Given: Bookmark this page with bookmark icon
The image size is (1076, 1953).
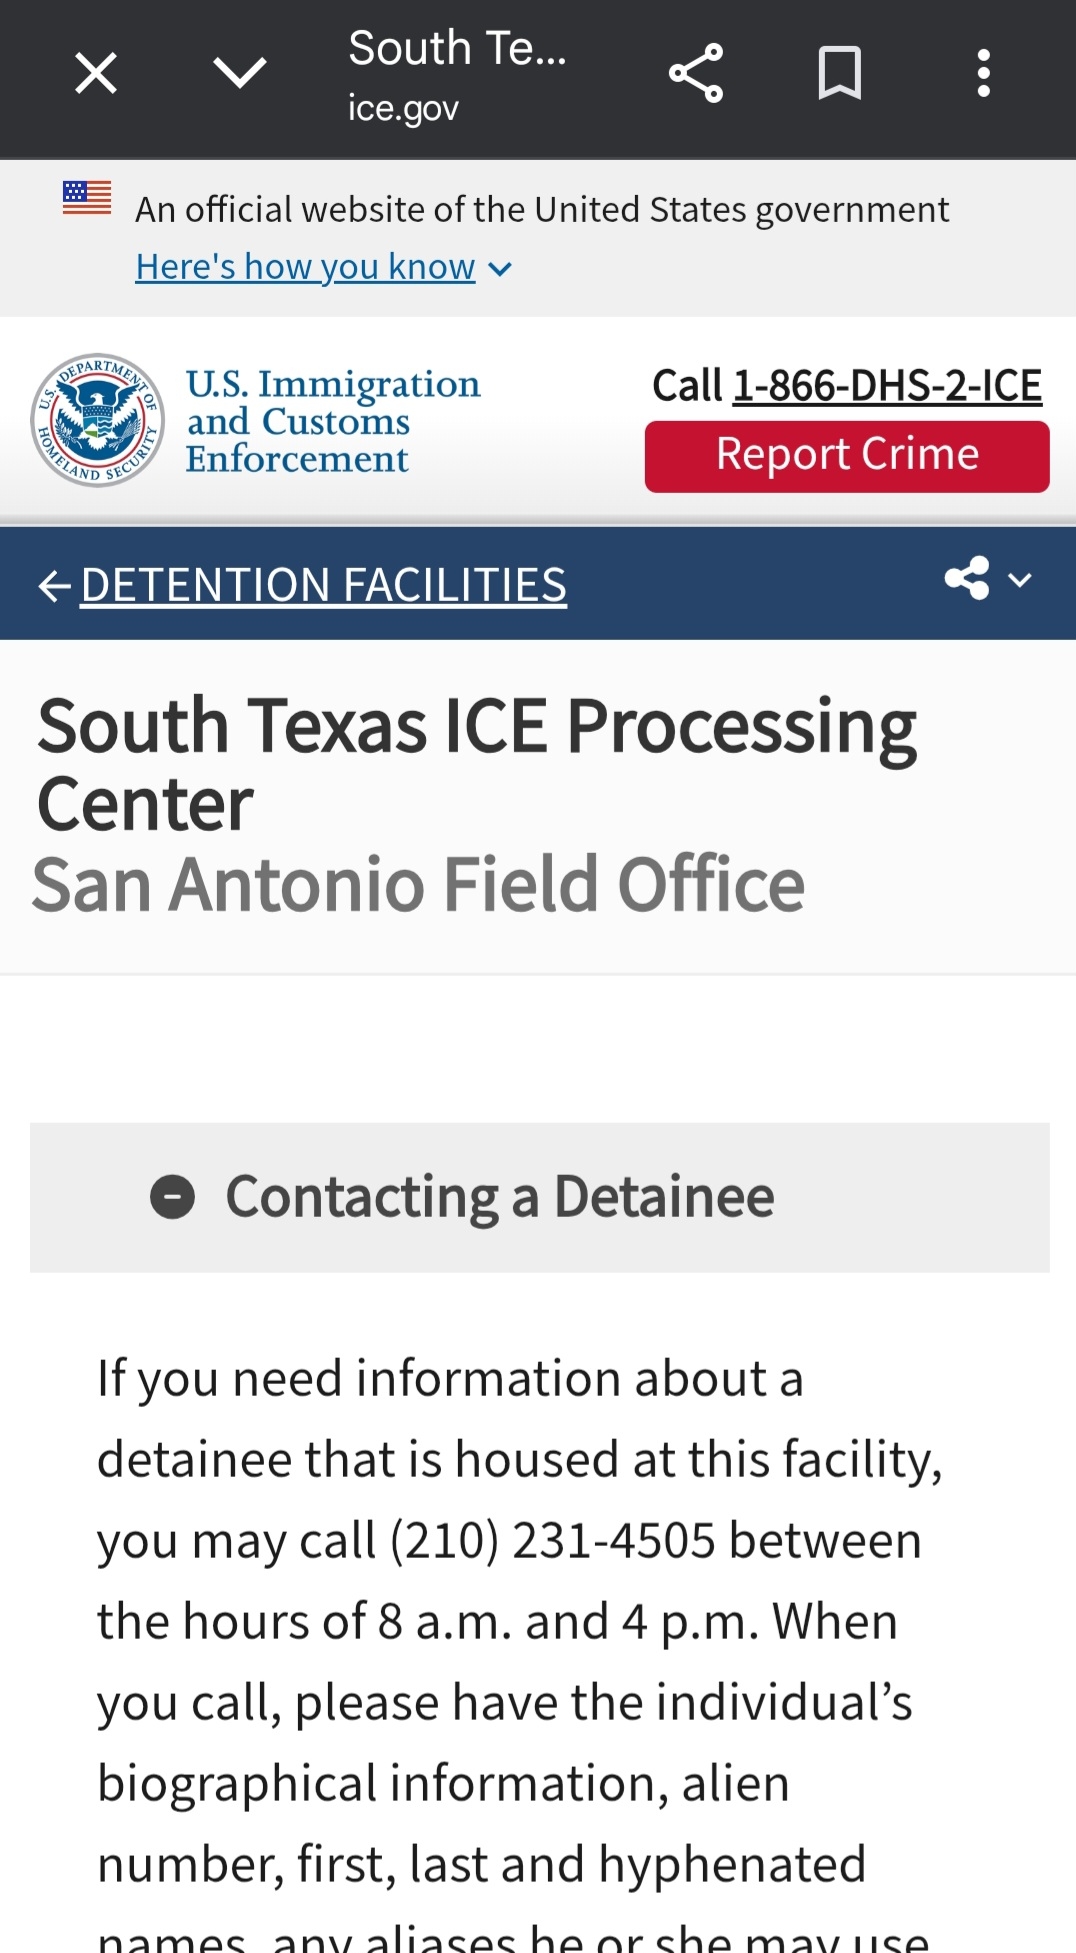Looking at the screenshot, I should click(x=839, y=73).
